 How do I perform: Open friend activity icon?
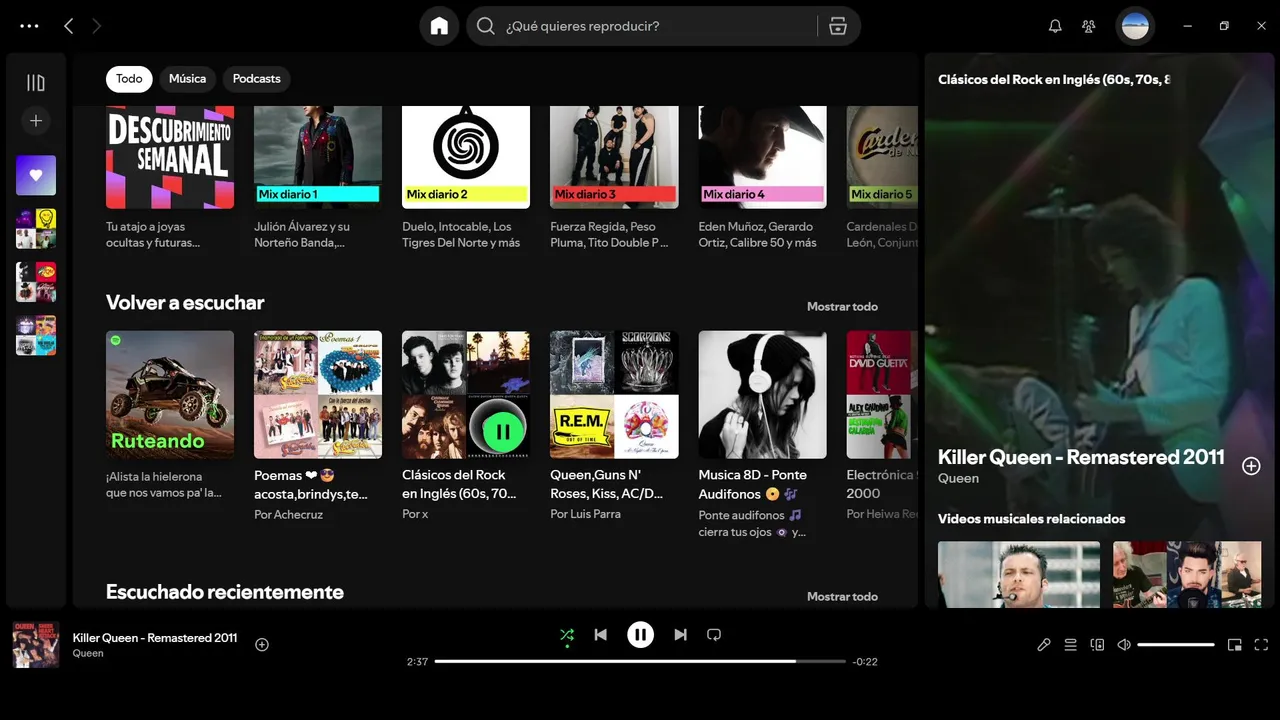tap(1089, 26)
